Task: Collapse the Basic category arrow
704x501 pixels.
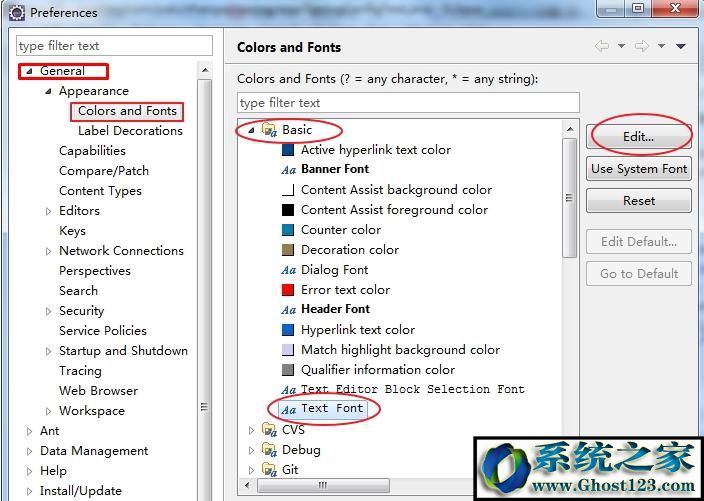Action: coord(251,130)
